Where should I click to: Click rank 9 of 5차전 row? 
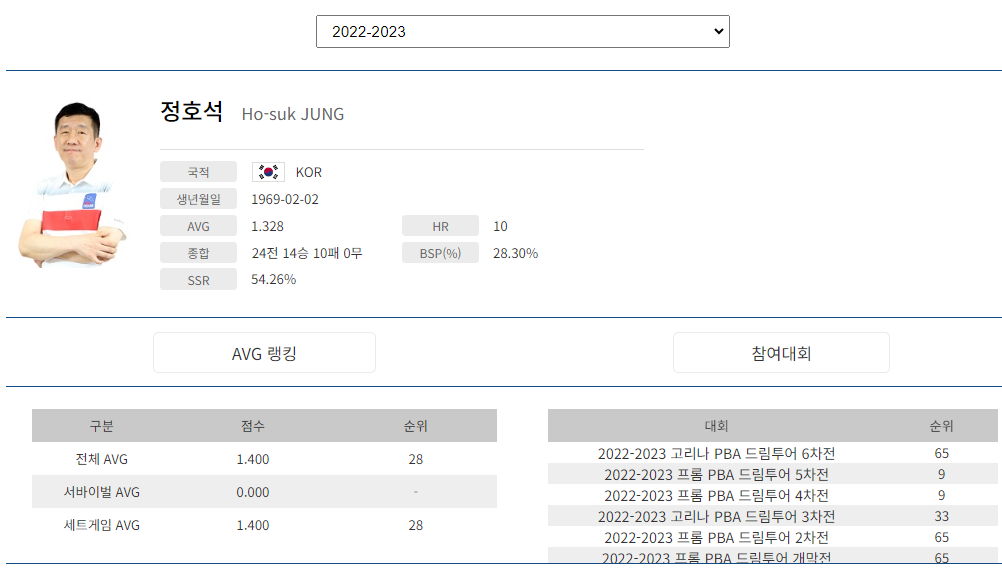[x=941, y=475]
